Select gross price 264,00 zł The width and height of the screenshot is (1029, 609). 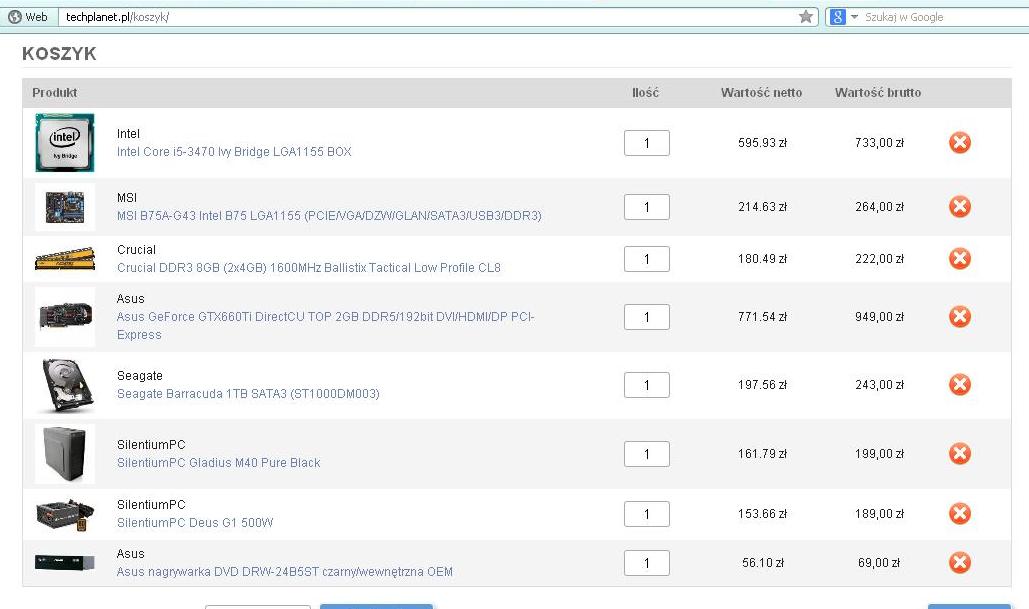(879, 207)
